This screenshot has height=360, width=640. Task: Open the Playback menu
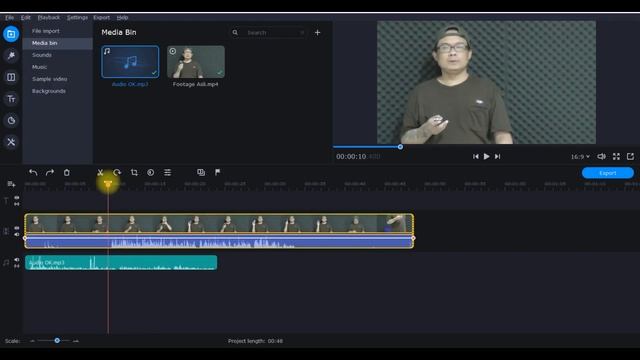tap(49, 18)
